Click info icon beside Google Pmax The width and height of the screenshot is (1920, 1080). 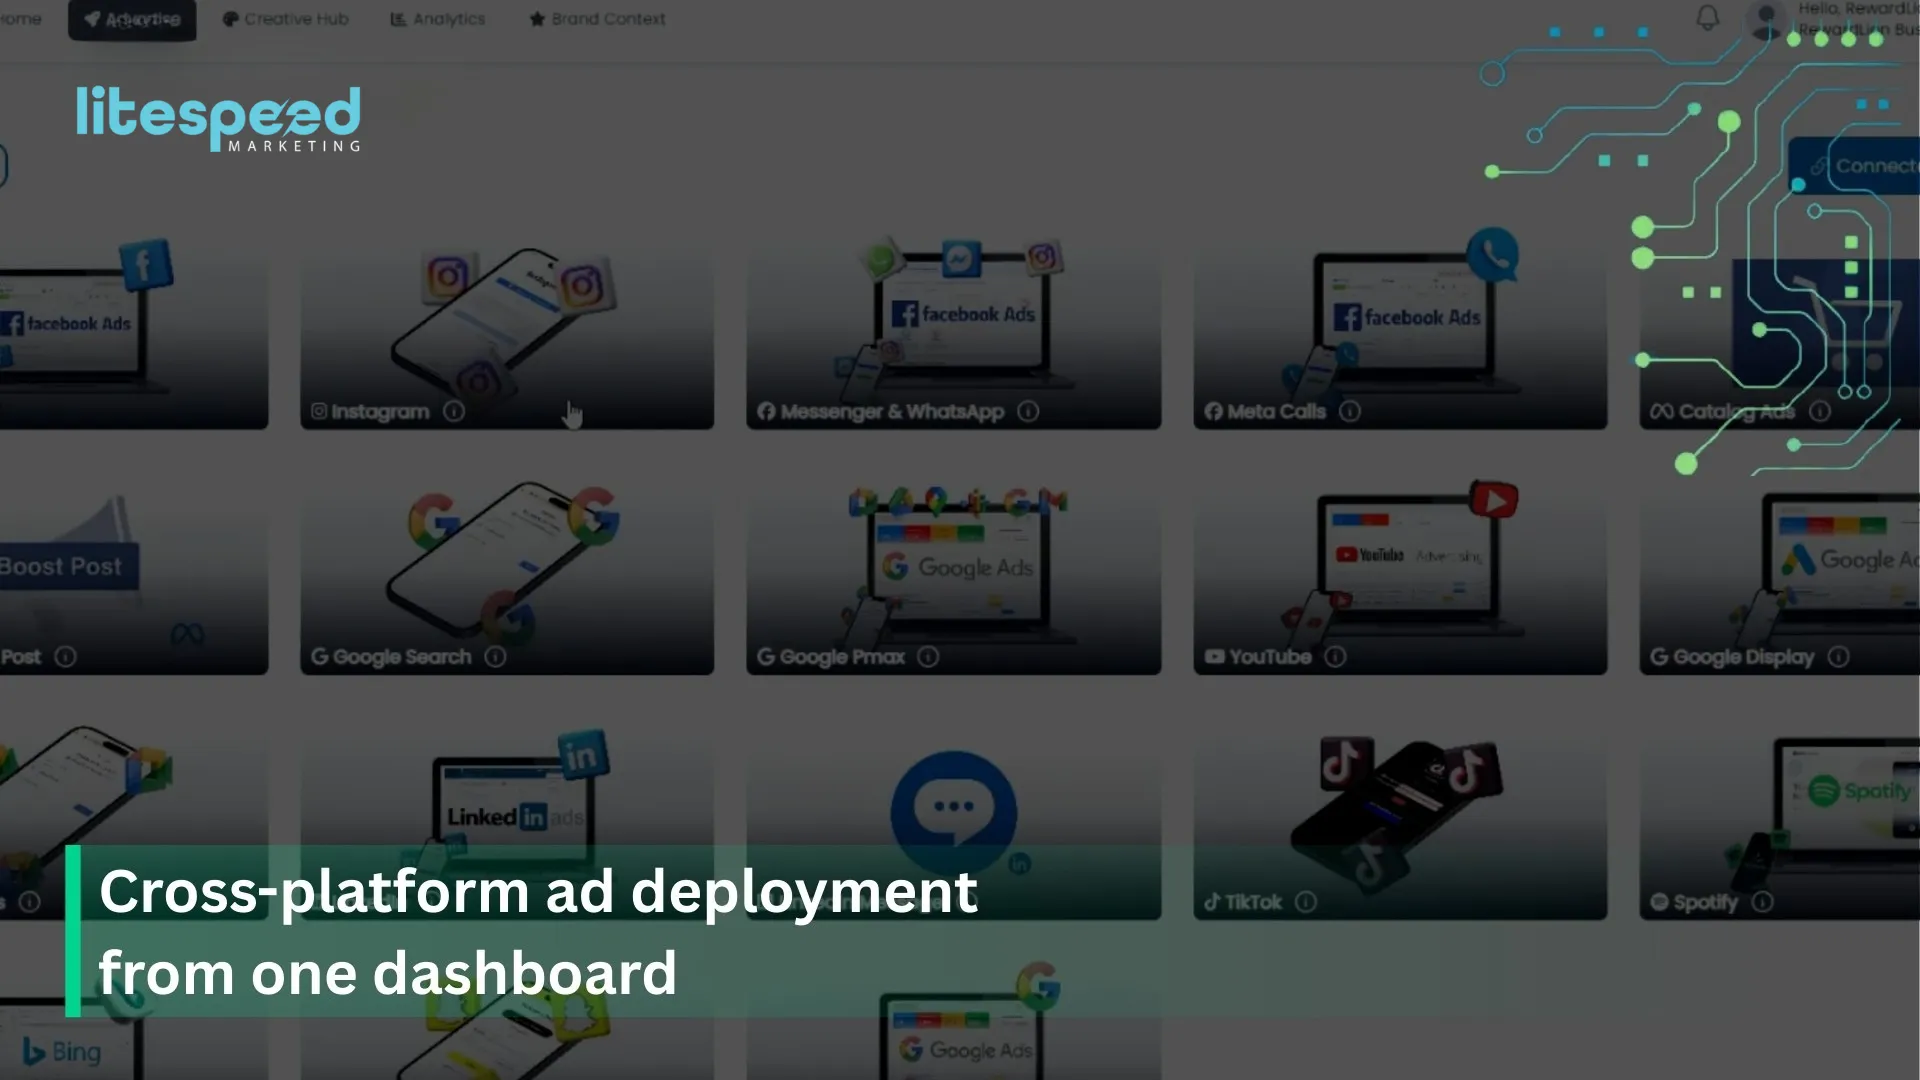pyautogui.click(x=928, y=657)
